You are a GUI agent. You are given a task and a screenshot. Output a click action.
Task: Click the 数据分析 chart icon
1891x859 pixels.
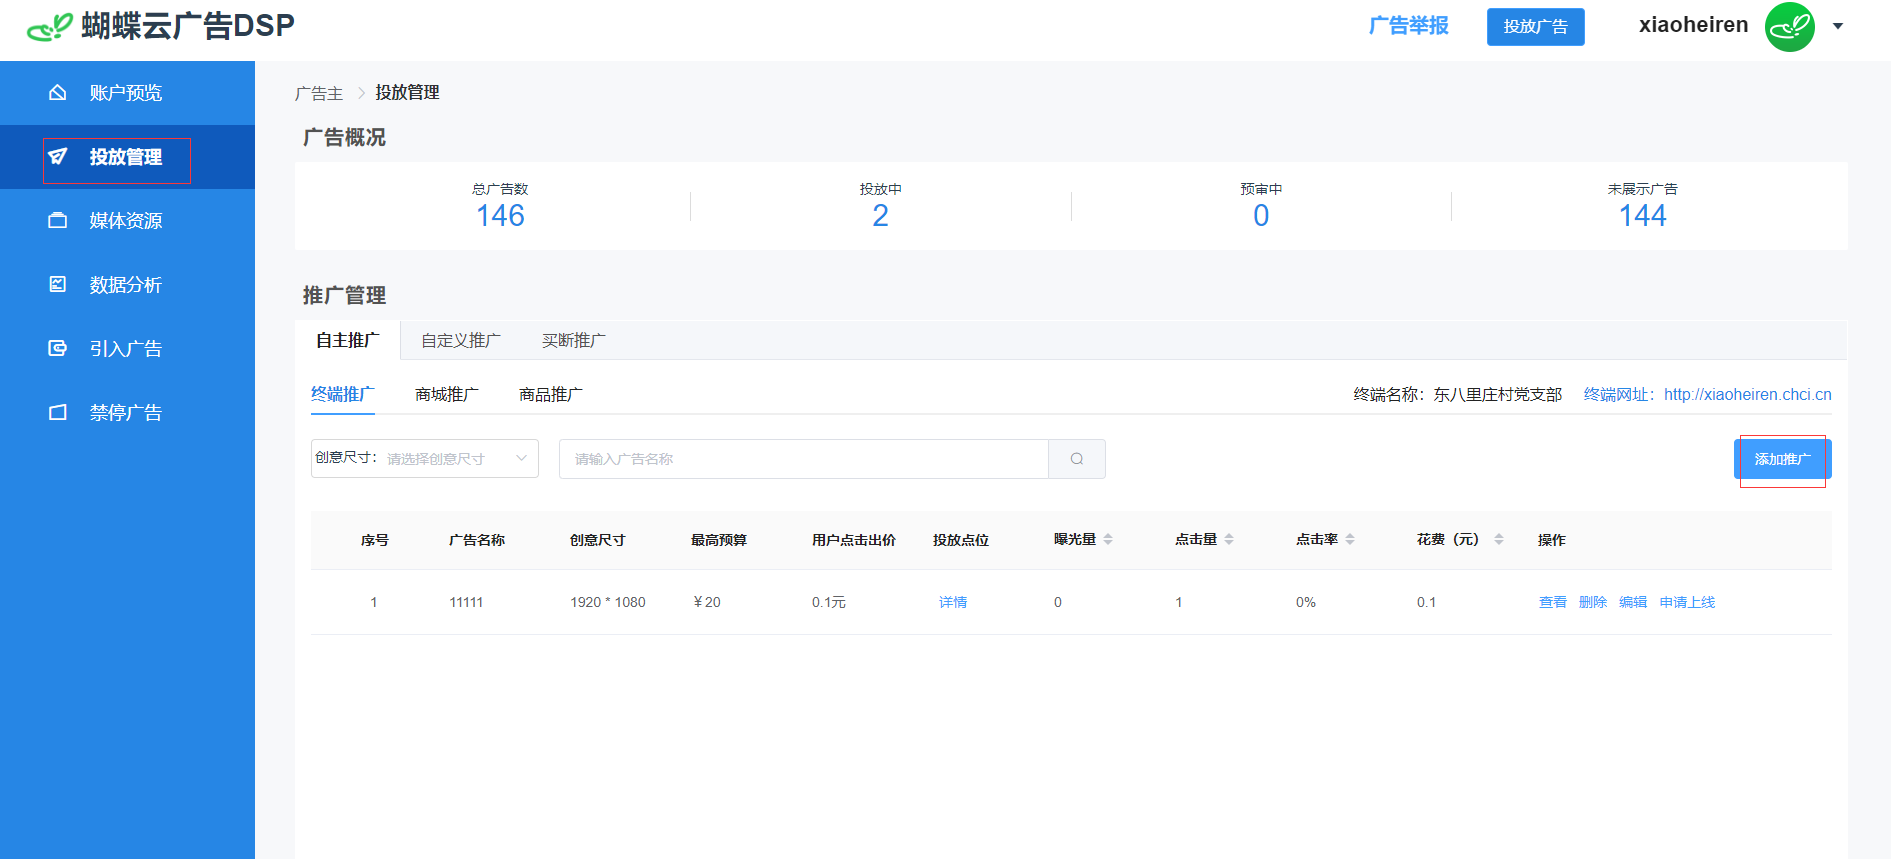pyautogui.click(x=58, y=285)
